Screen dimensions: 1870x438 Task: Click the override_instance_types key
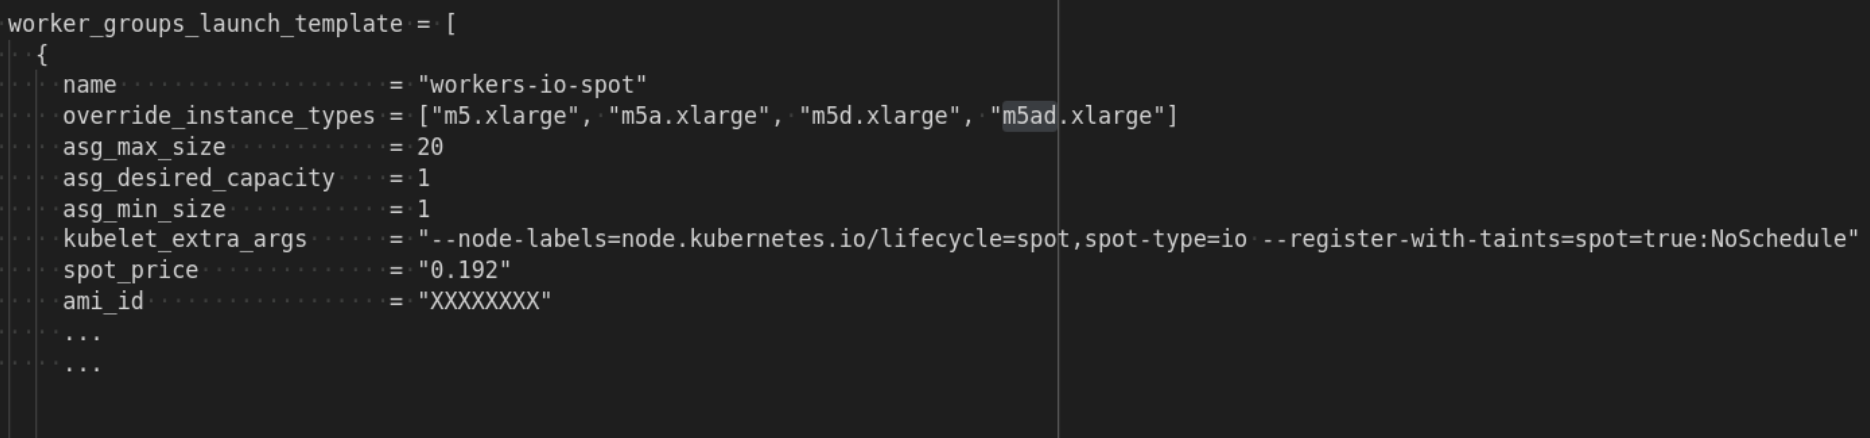[218, 116]
